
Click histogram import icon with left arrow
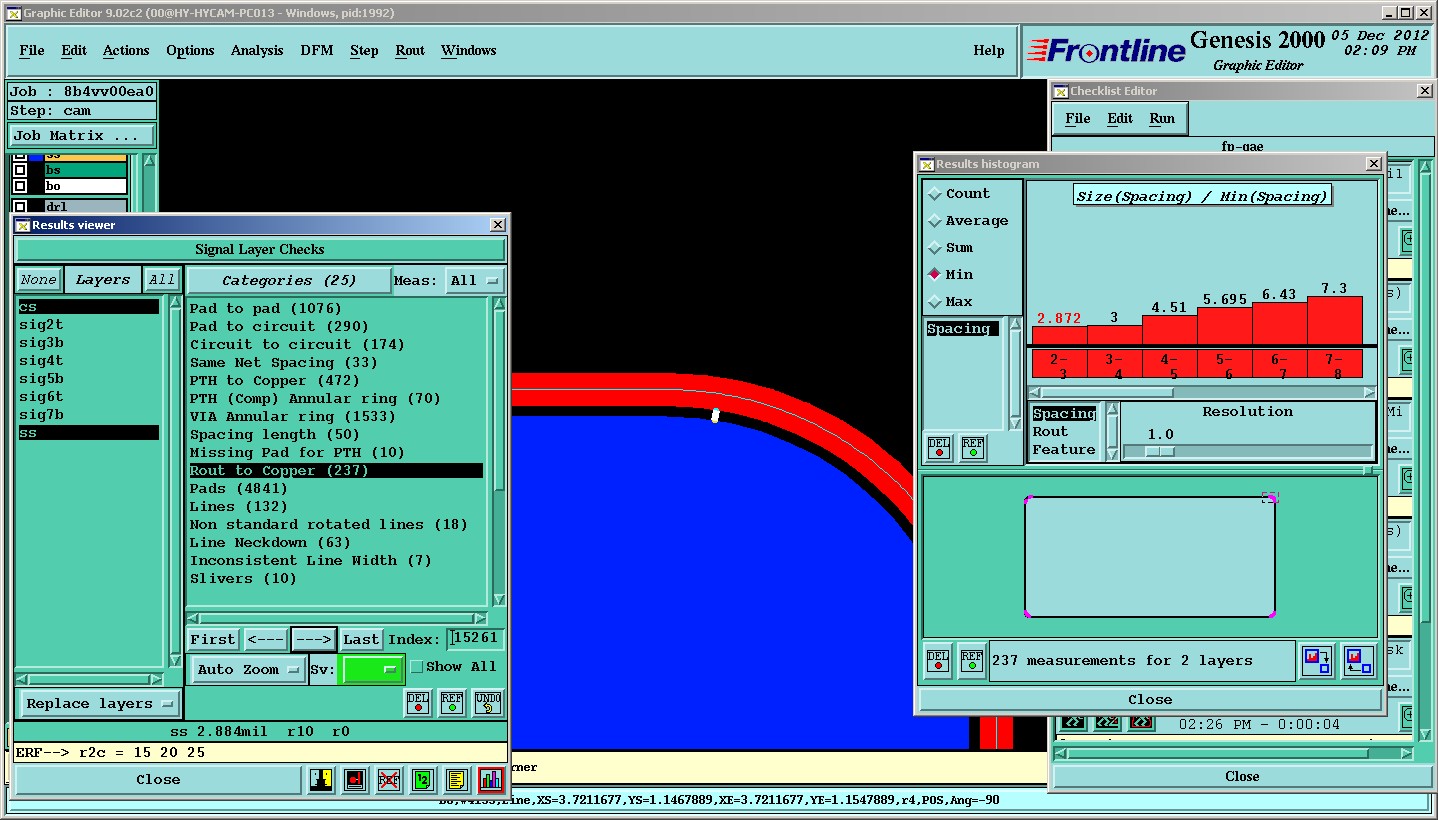pyautogui.click(x=1358, y=661)
